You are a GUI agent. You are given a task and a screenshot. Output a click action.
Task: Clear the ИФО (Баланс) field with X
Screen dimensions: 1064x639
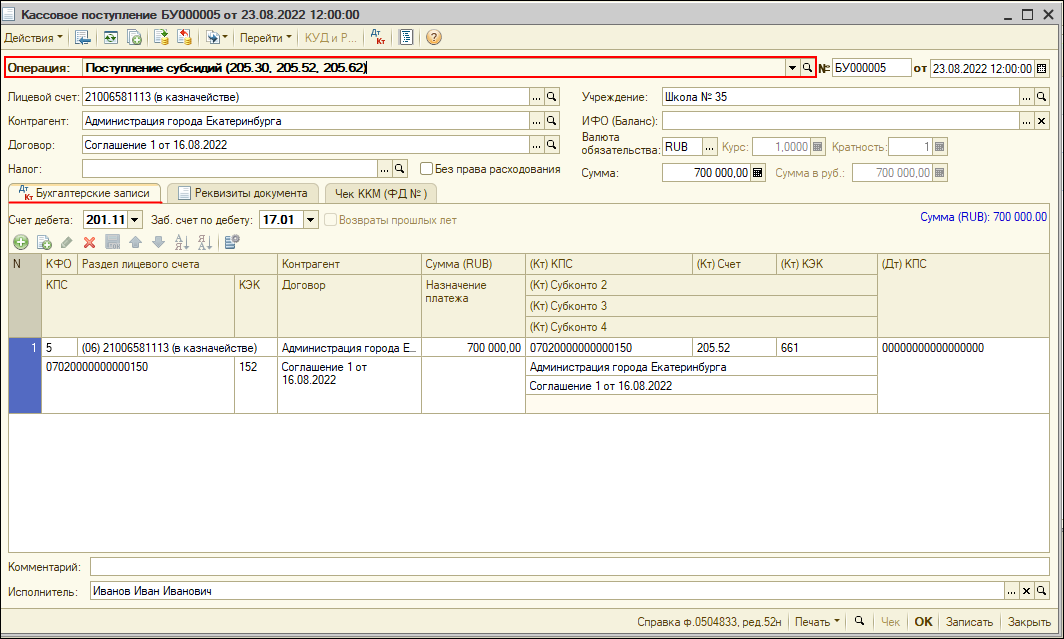1042,121
